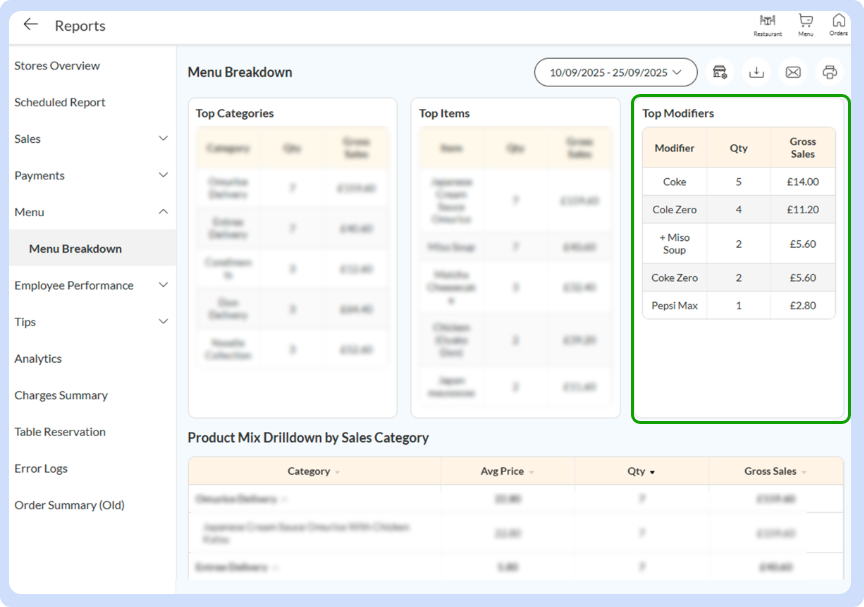Sort drilldown table by Qty column
Image resolution: width=864 pixels, height=607 pixels.
click(642, 471)
